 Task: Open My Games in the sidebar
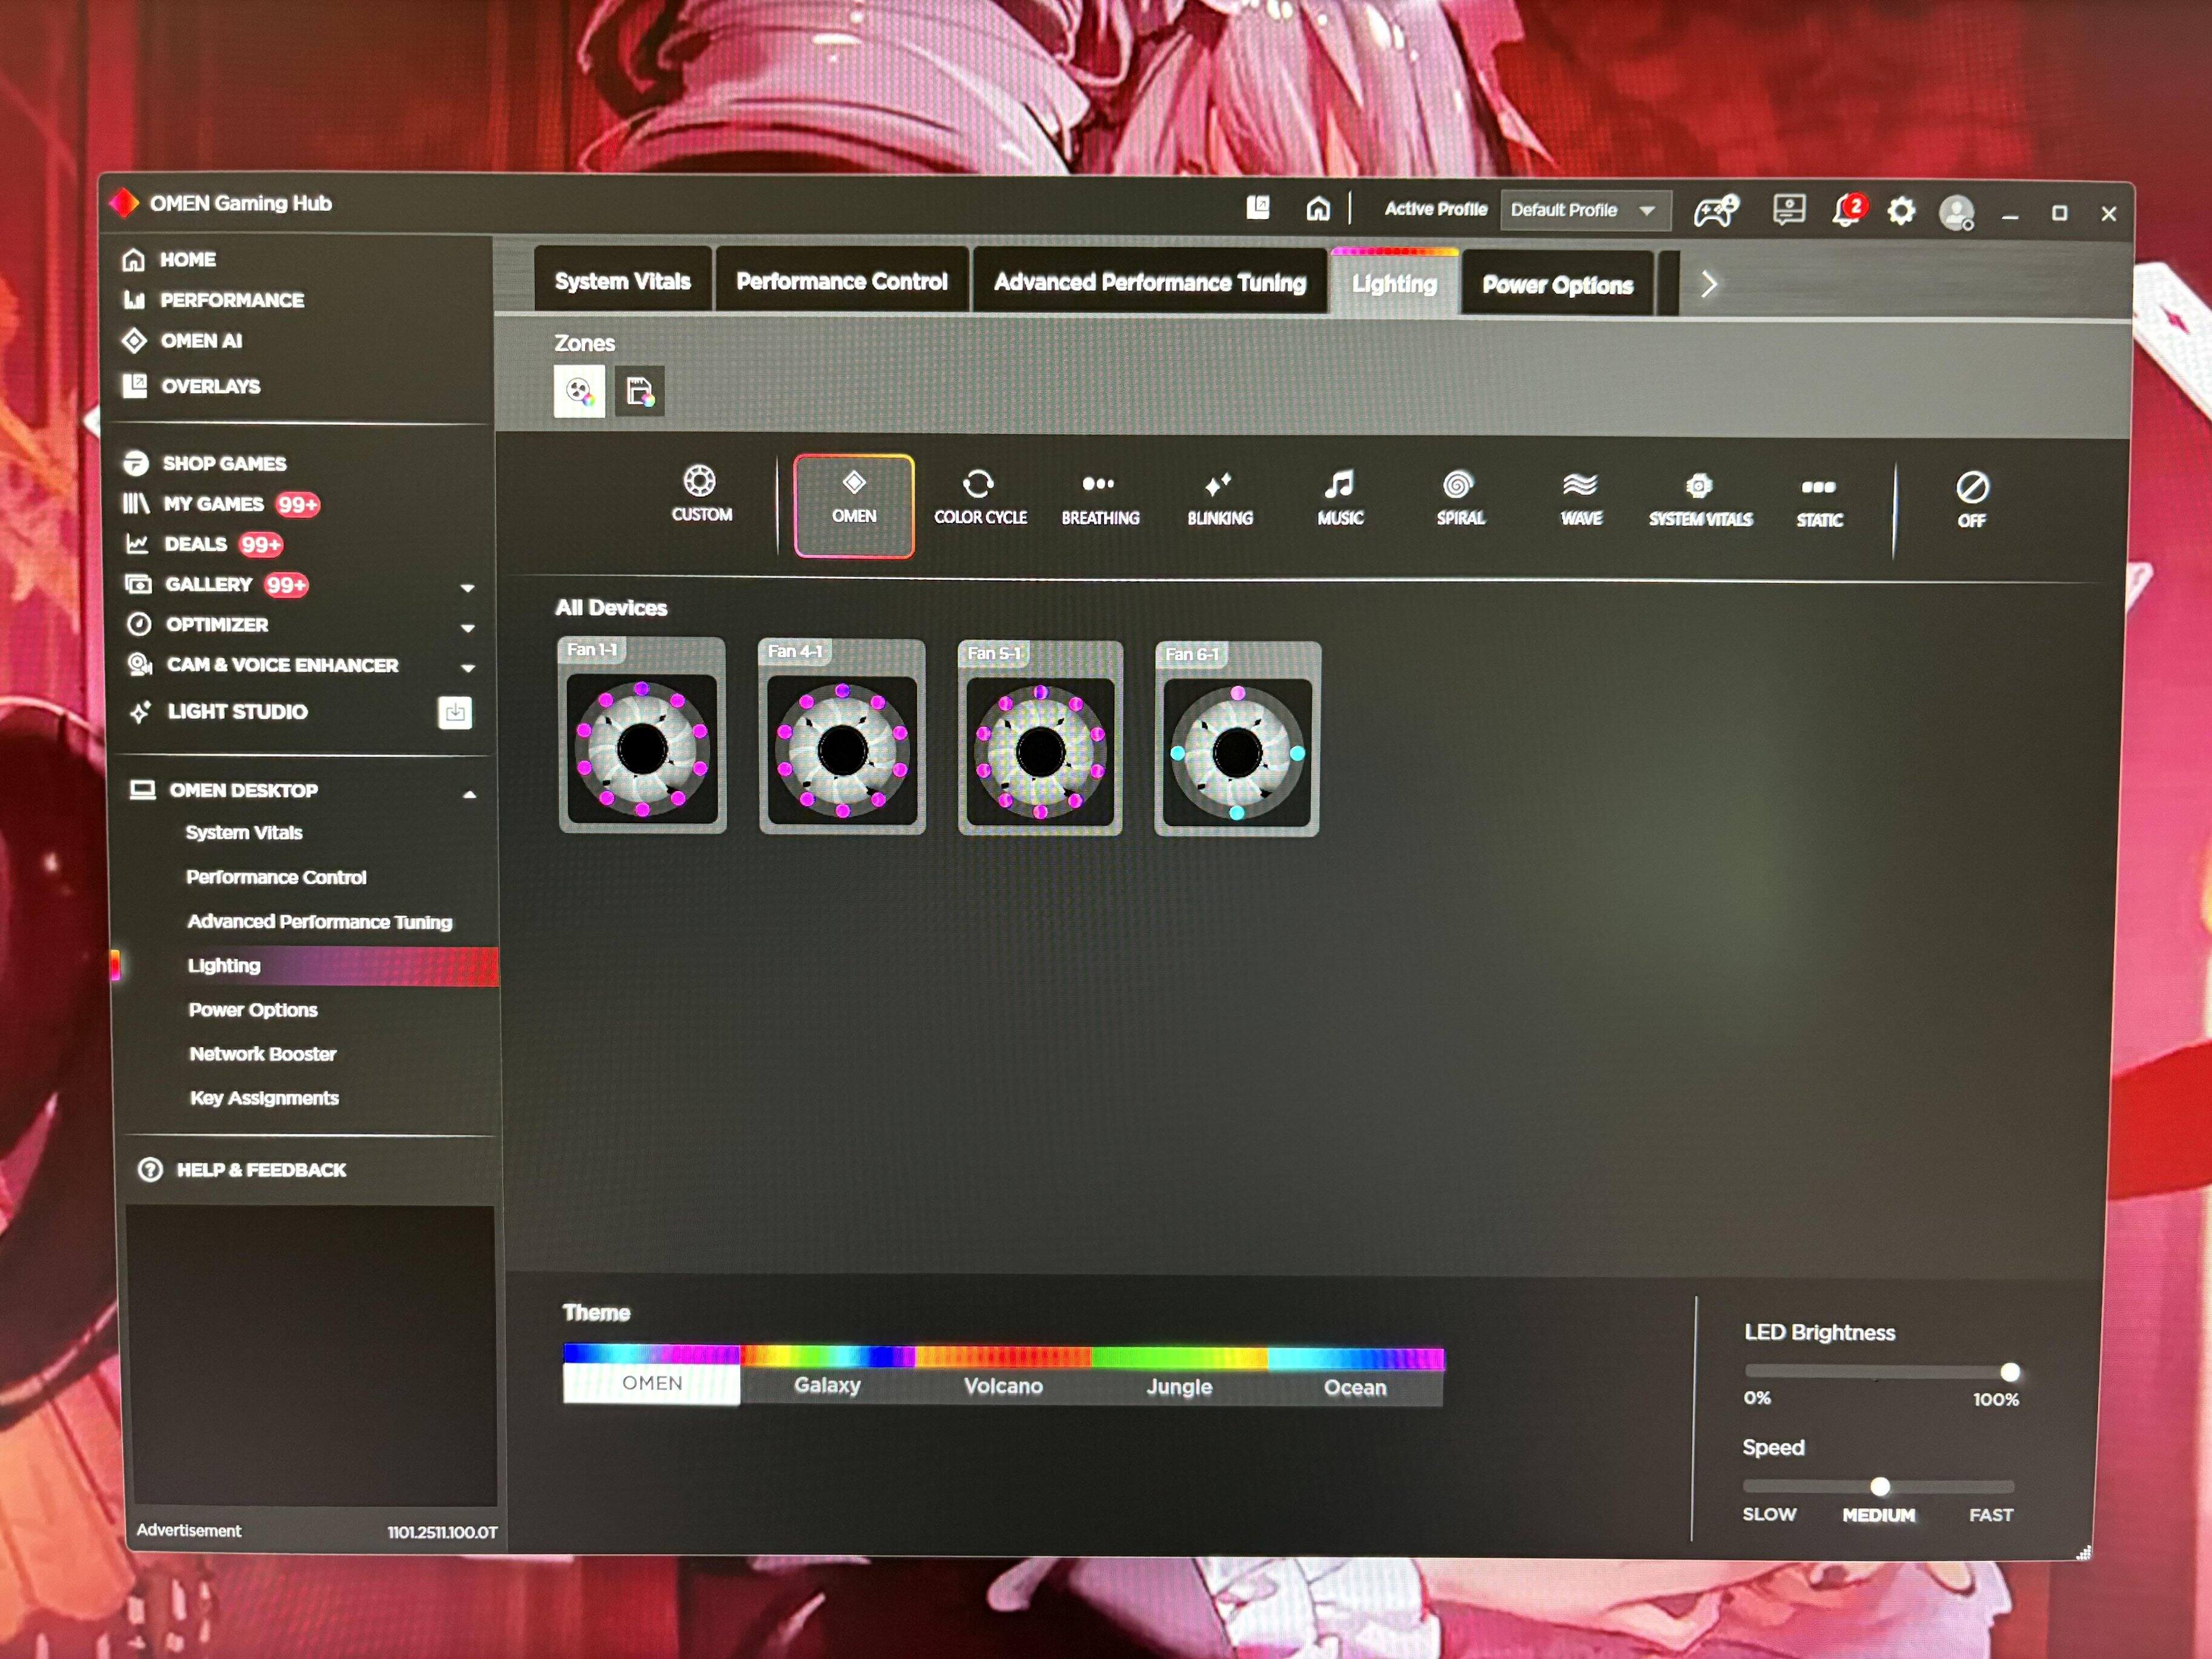click(x=221, y=504)
